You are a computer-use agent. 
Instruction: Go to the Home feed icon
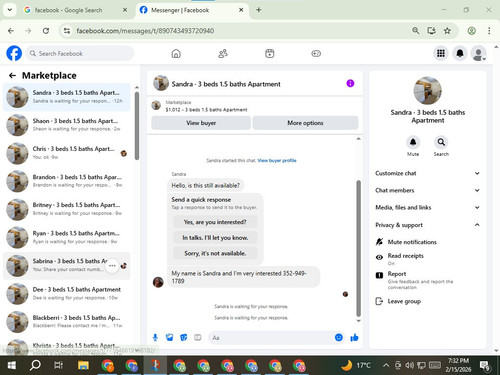tap(176, 53)
